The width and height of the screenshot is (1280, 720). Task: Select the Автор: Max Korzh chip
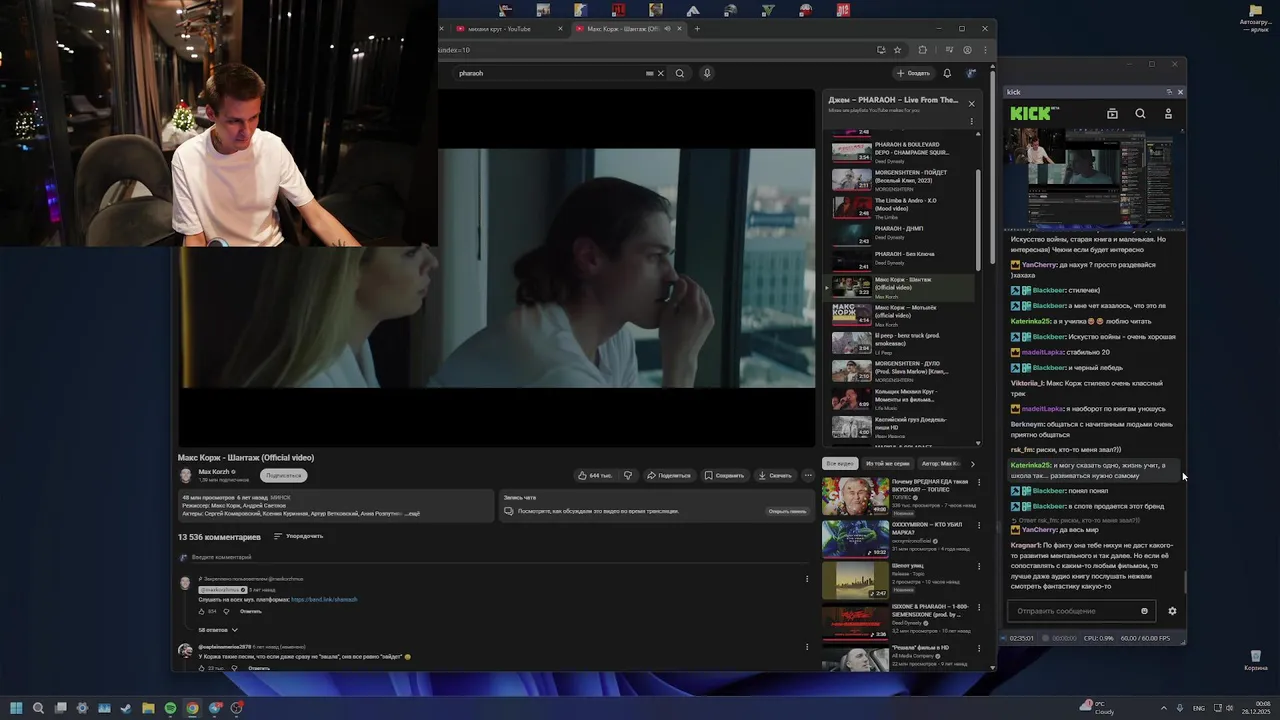pos(940,463)
